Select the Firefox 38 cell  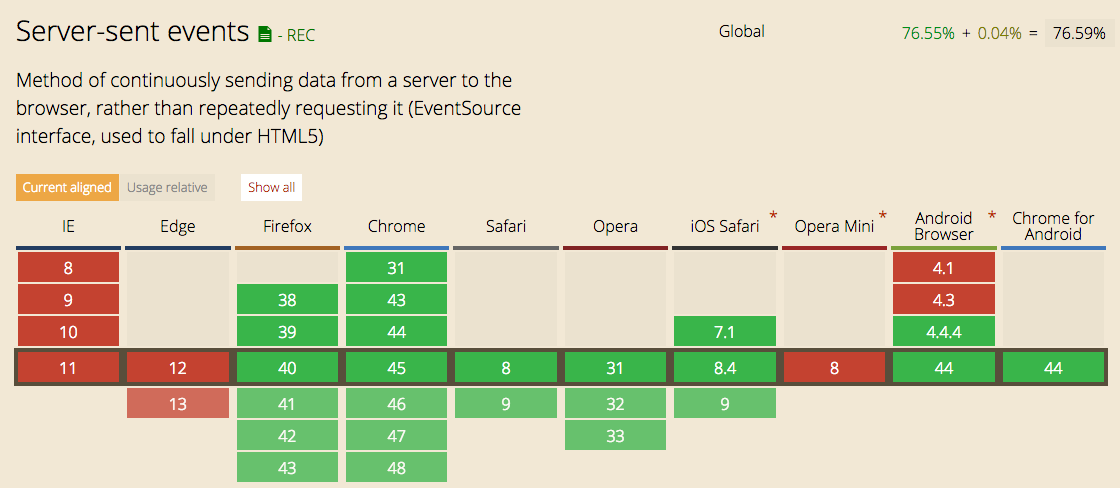(x=287, y=300)
